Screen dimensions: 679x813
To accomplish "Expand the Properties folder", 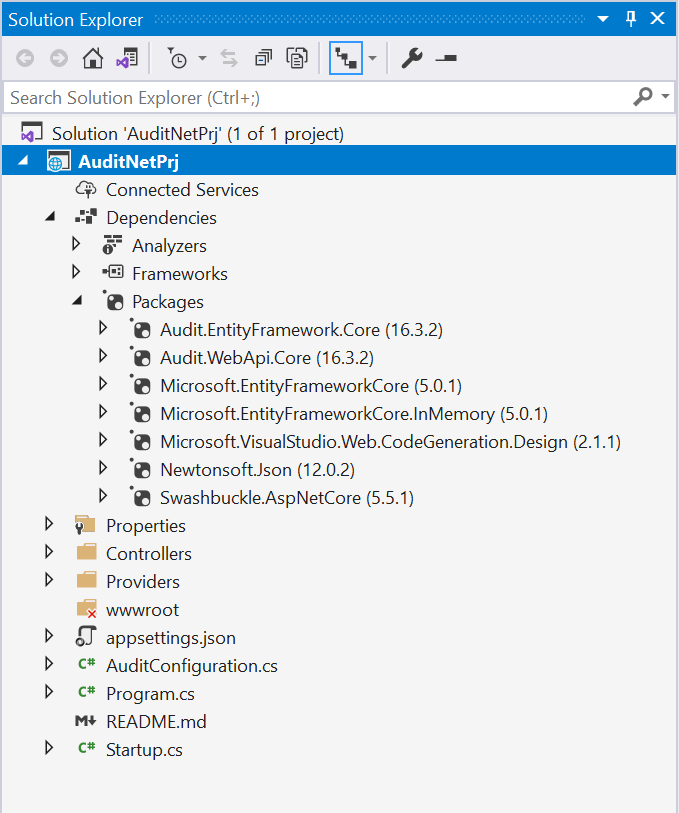I will 49,524.
